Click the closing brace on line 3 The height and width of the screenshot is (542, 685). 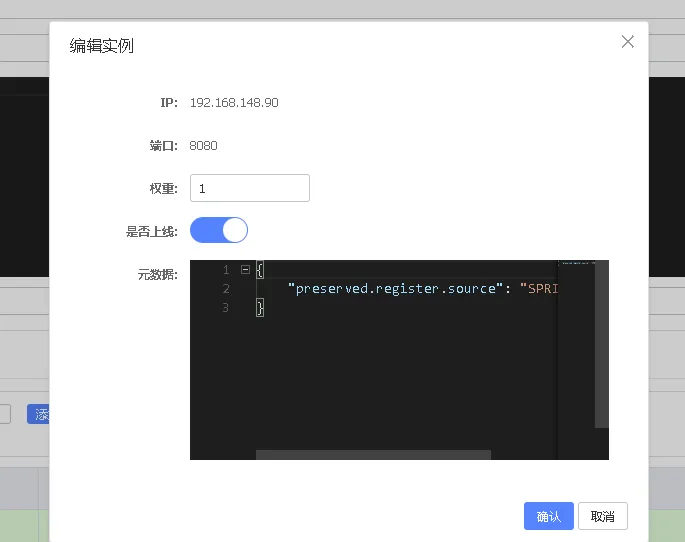tap(260, 308)
